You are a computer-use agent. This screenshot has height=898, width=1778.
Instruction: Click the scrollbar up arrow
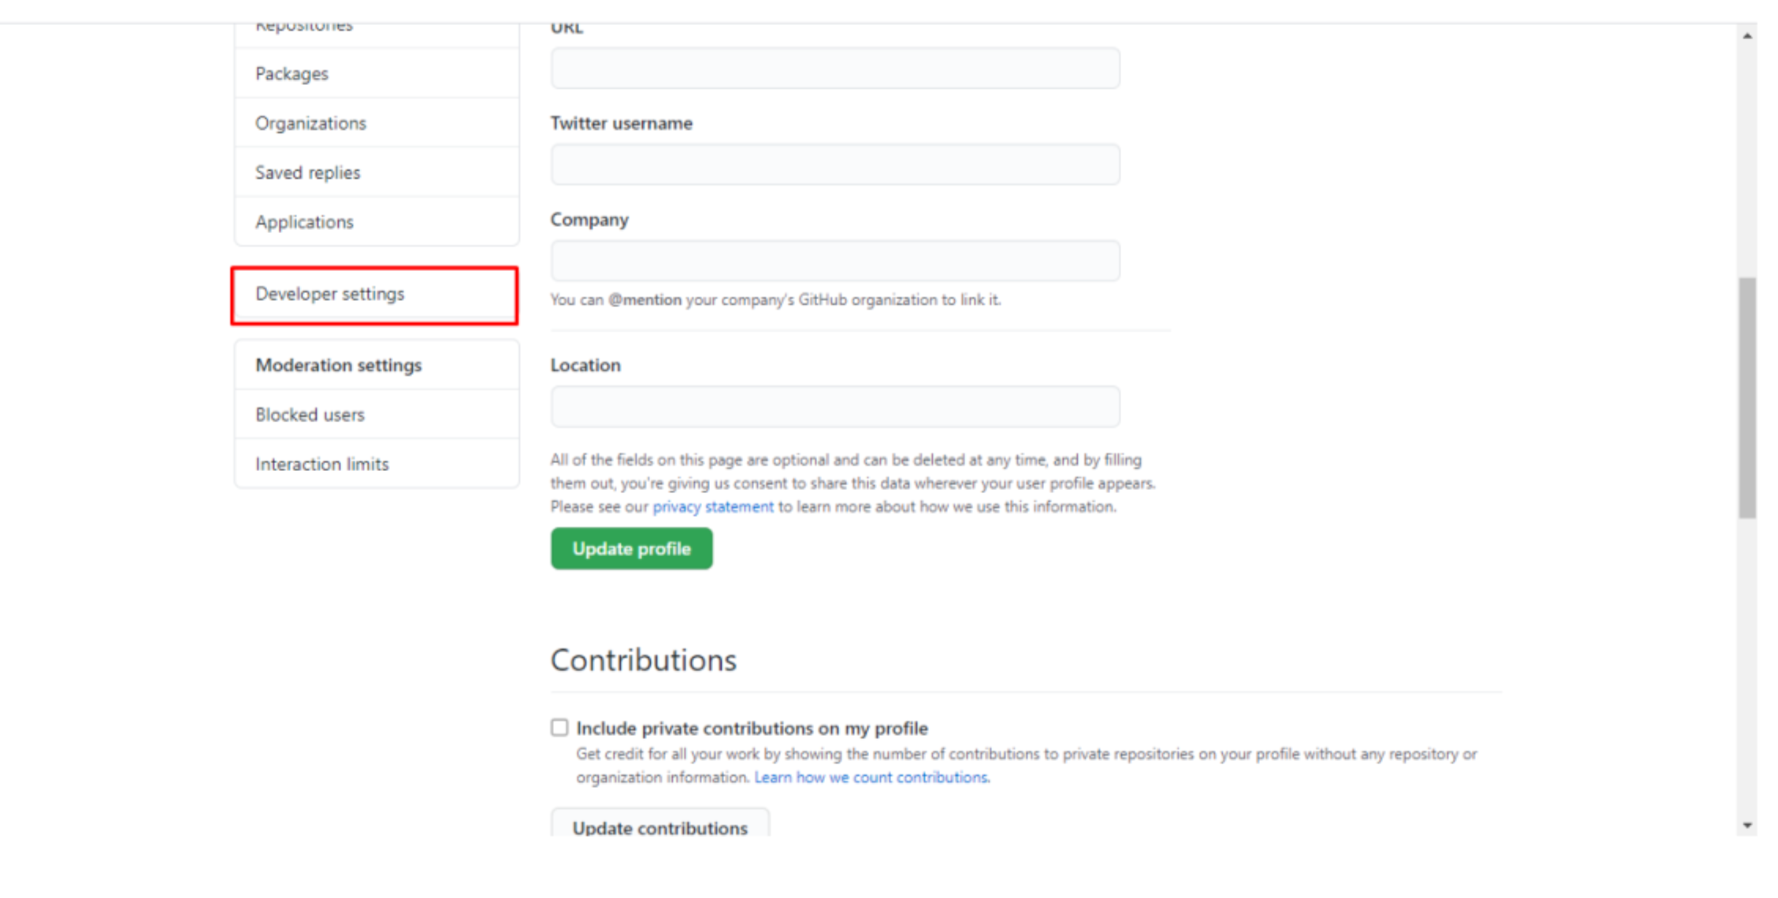1750,35
